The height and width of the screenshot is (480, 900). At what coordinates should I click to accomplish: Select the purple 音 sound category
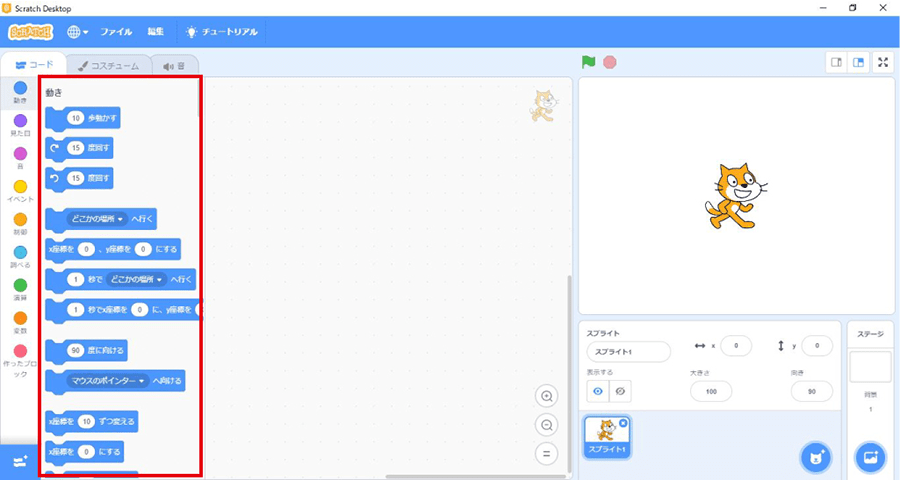pos(20,158)
